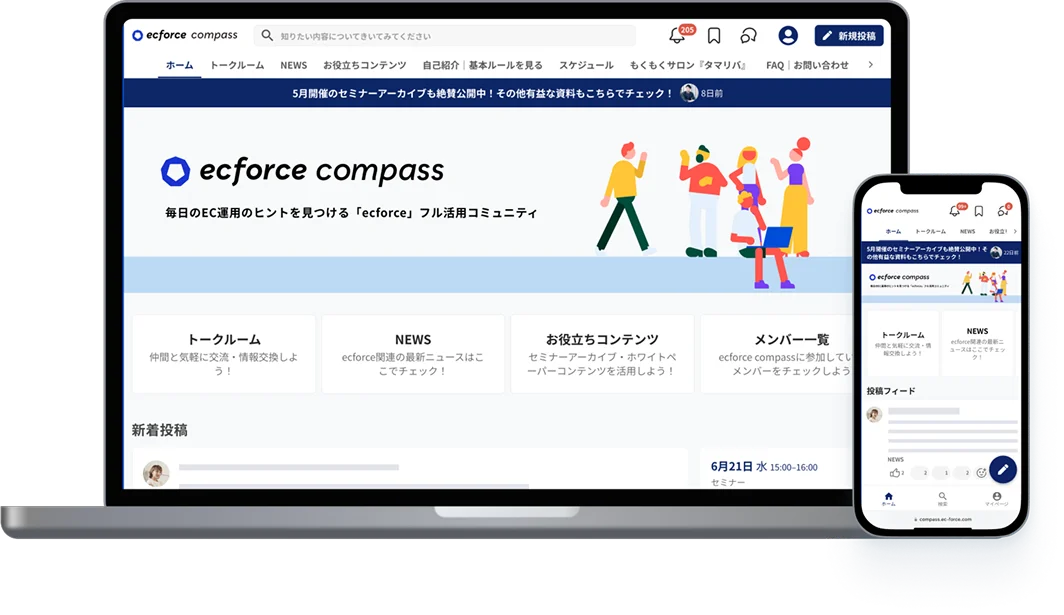Tap add reaction smiley on phone post
Viewport: 1064px width, 615px height.
(981, 473)
